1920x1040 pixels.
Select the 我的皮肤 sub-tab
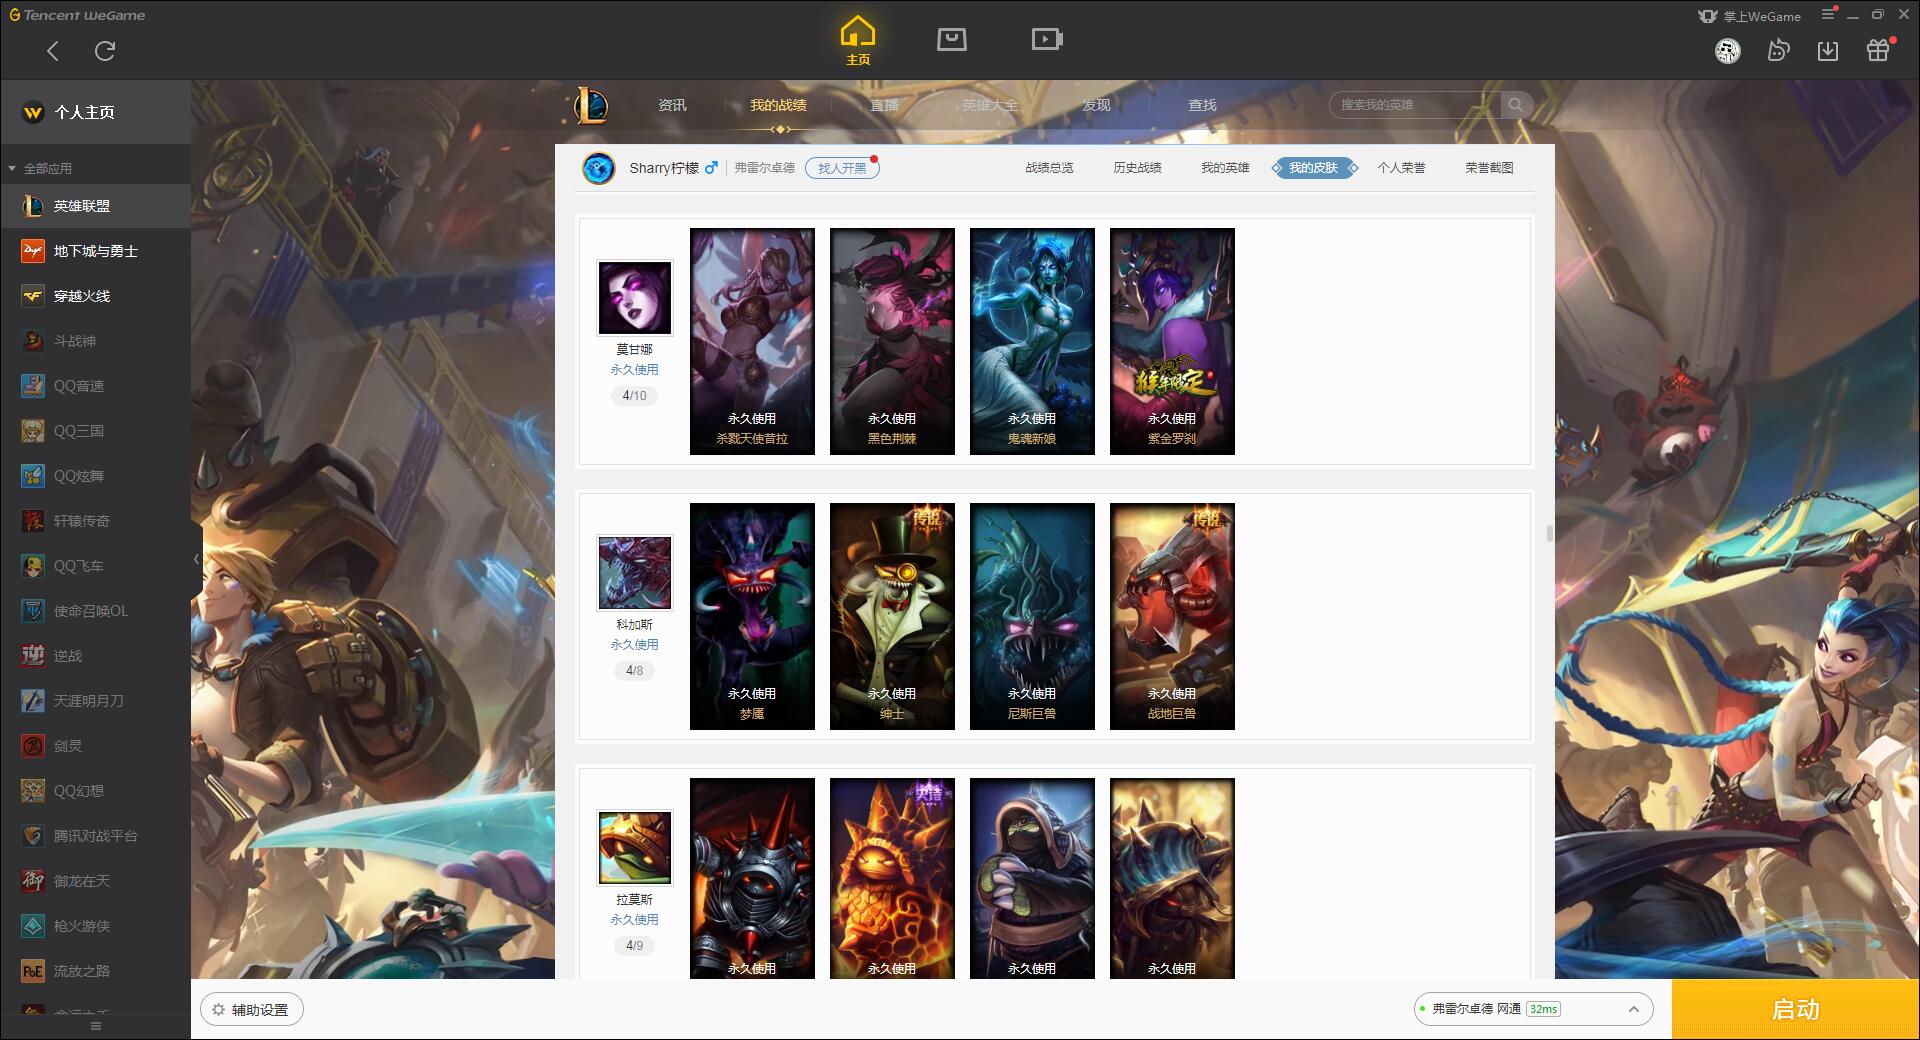pos(1314,168)
